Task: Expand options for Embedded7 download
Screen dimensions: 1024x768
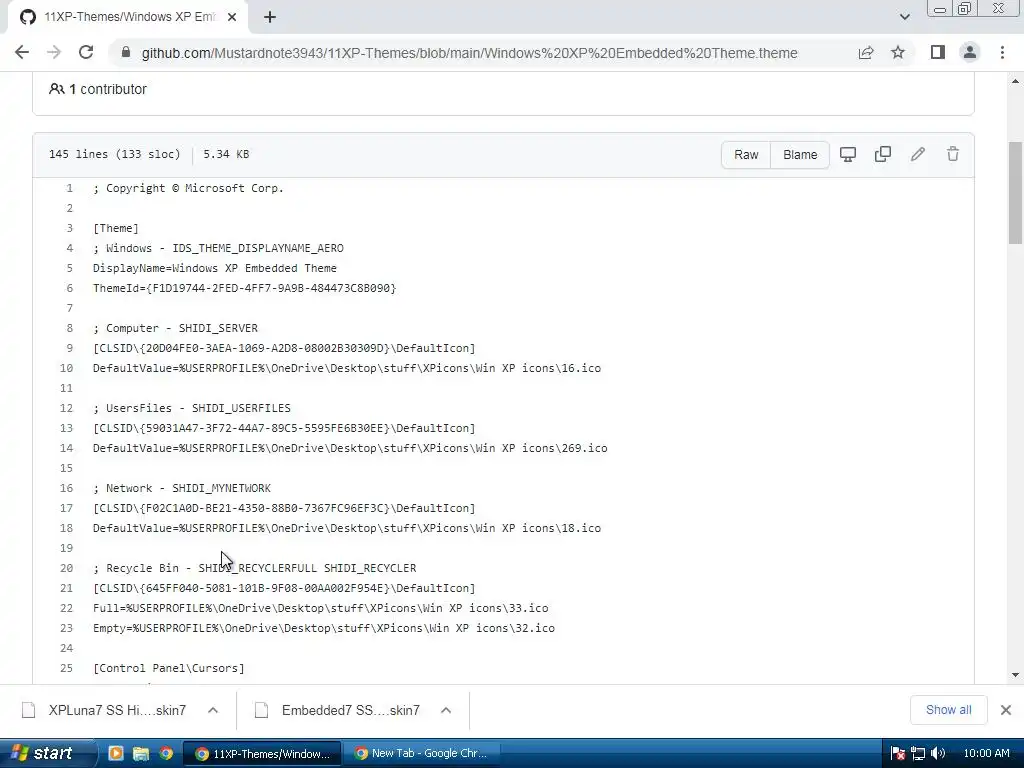Action: (x=446, y=710)
